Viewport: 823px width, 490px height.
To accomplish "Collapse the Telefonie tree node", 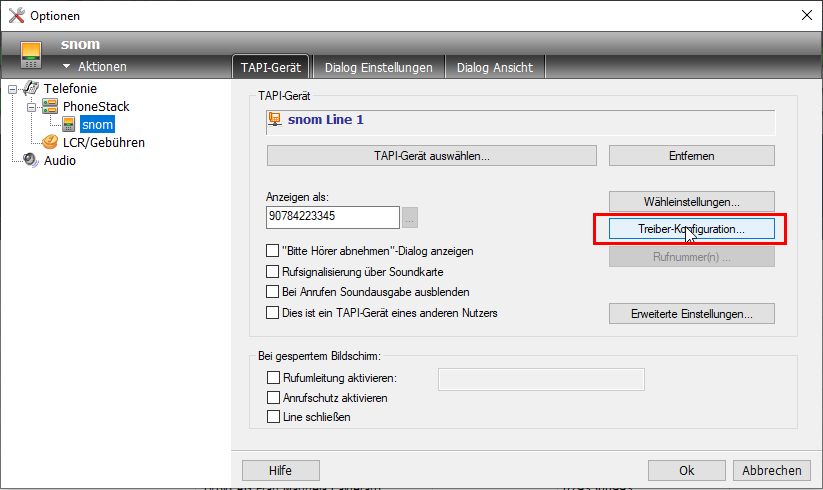I will coord(13,89).
